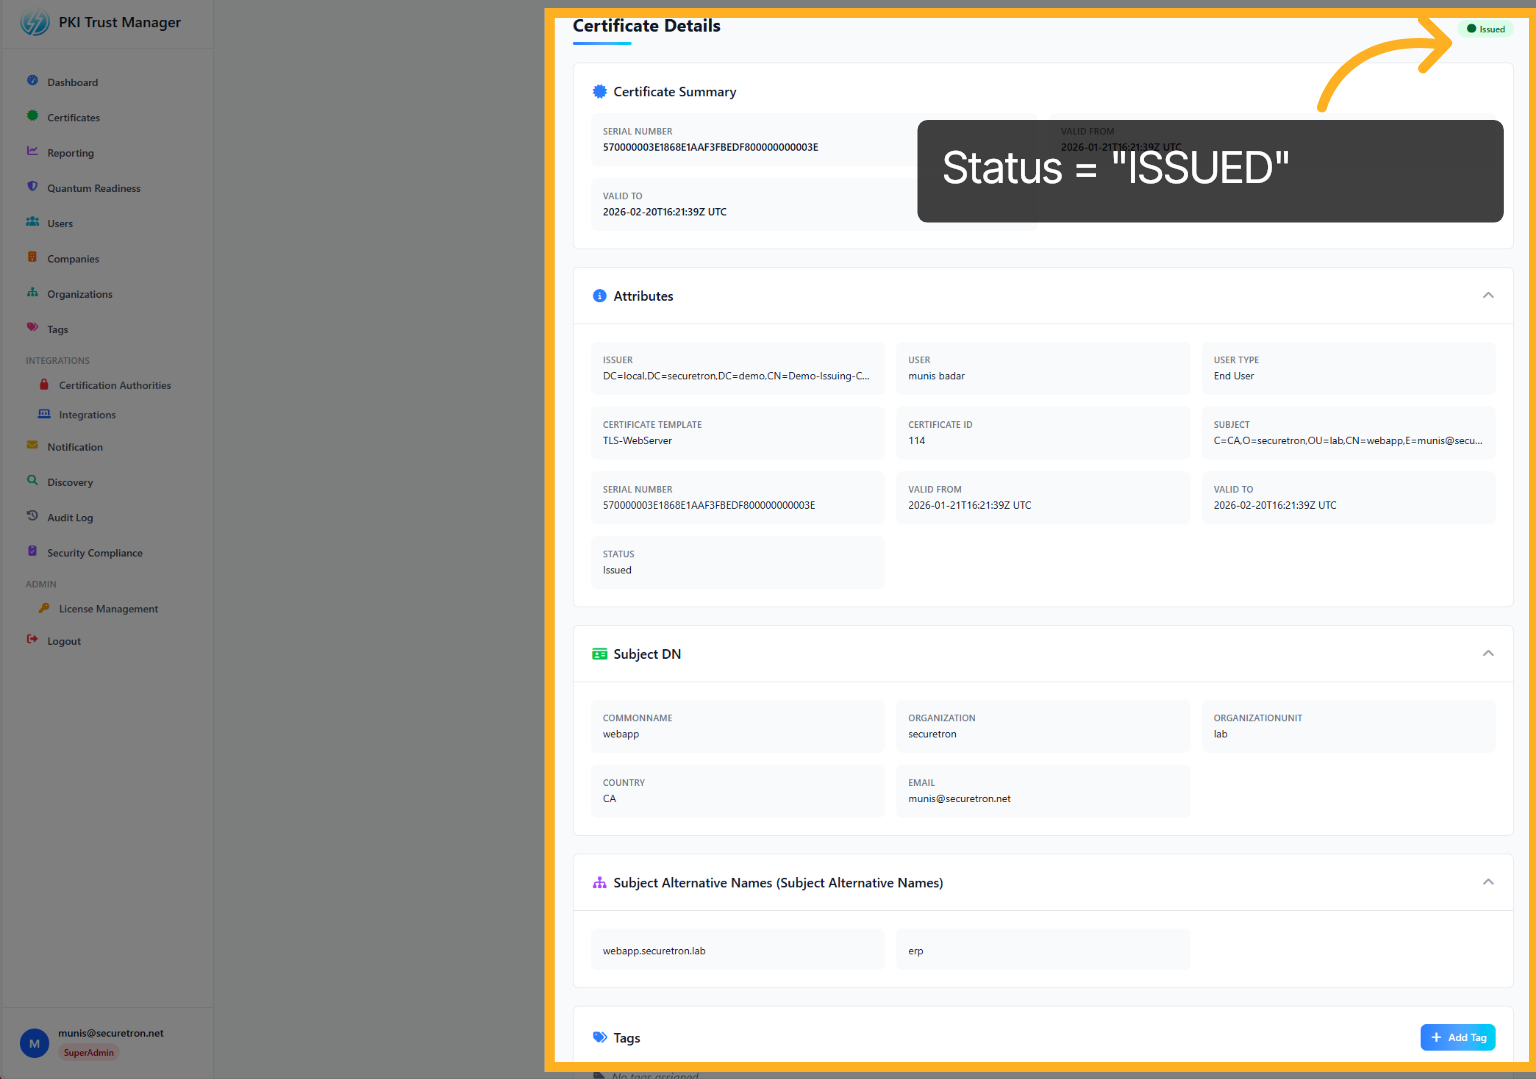The width and height of the screenshot is (1536, 1079).
Task: Click the Common Name value webapp
Action: click(x=621, y=734)
